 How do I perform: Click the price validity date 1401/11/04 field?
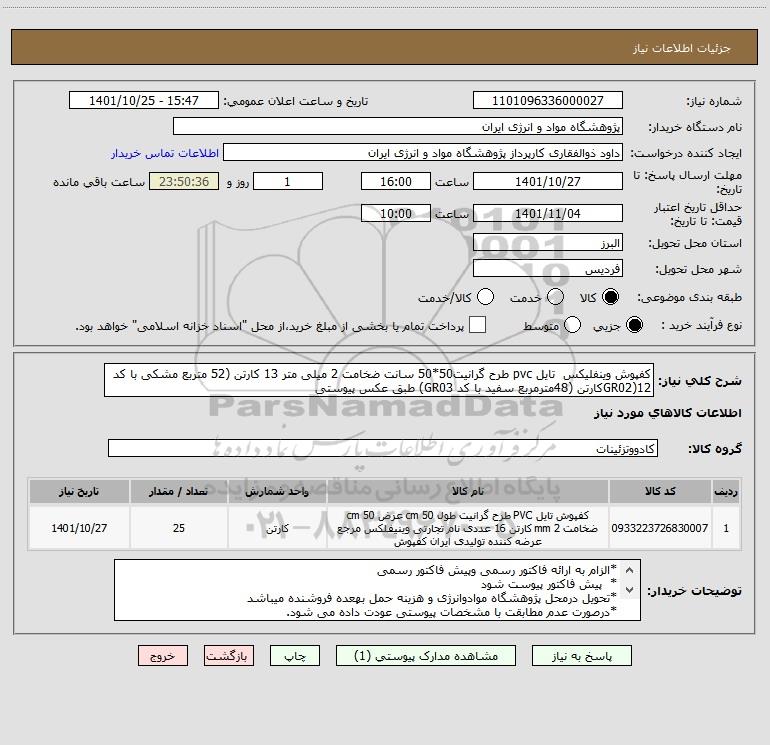548,213
